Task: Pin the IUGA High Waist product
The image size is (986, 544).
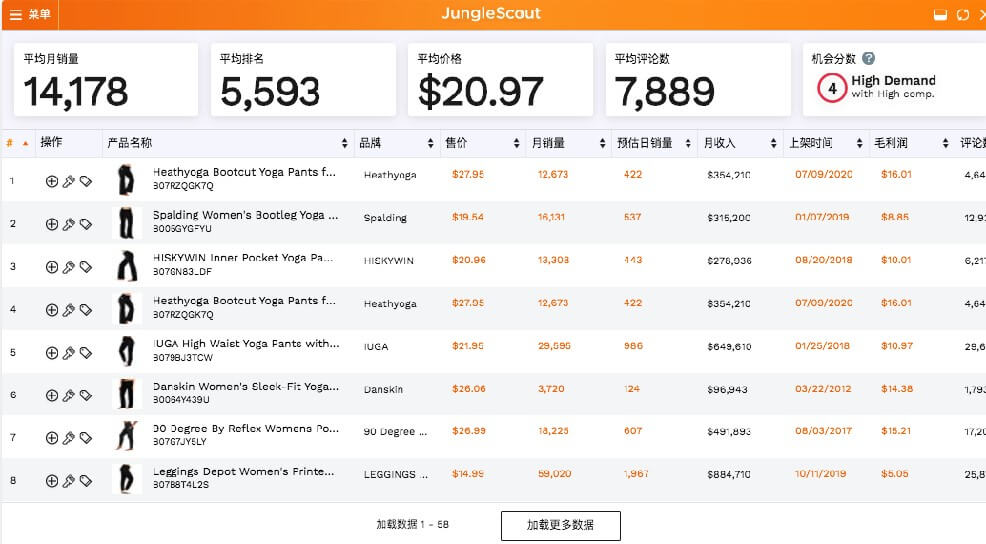Action: point(69,353)
